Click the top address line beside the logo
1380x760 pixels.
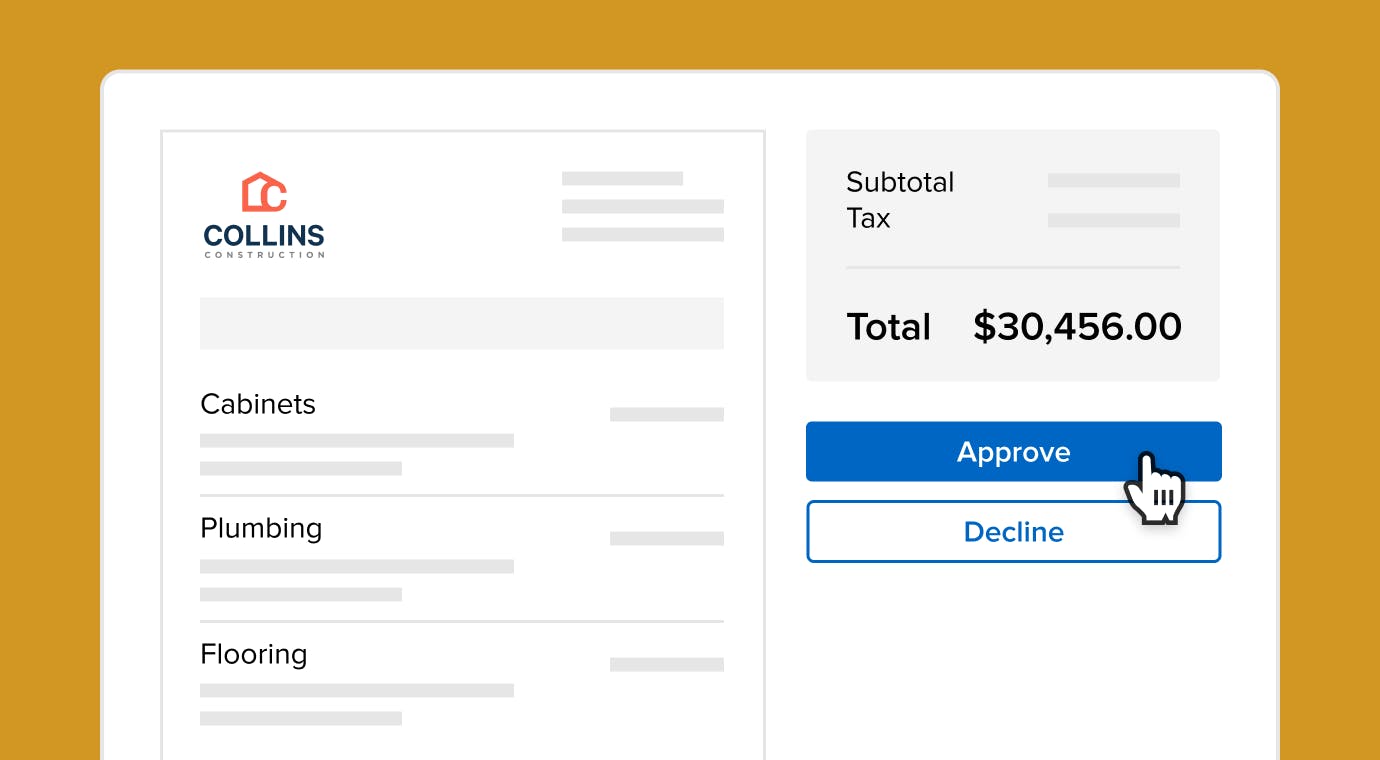[x=622, y=179]
